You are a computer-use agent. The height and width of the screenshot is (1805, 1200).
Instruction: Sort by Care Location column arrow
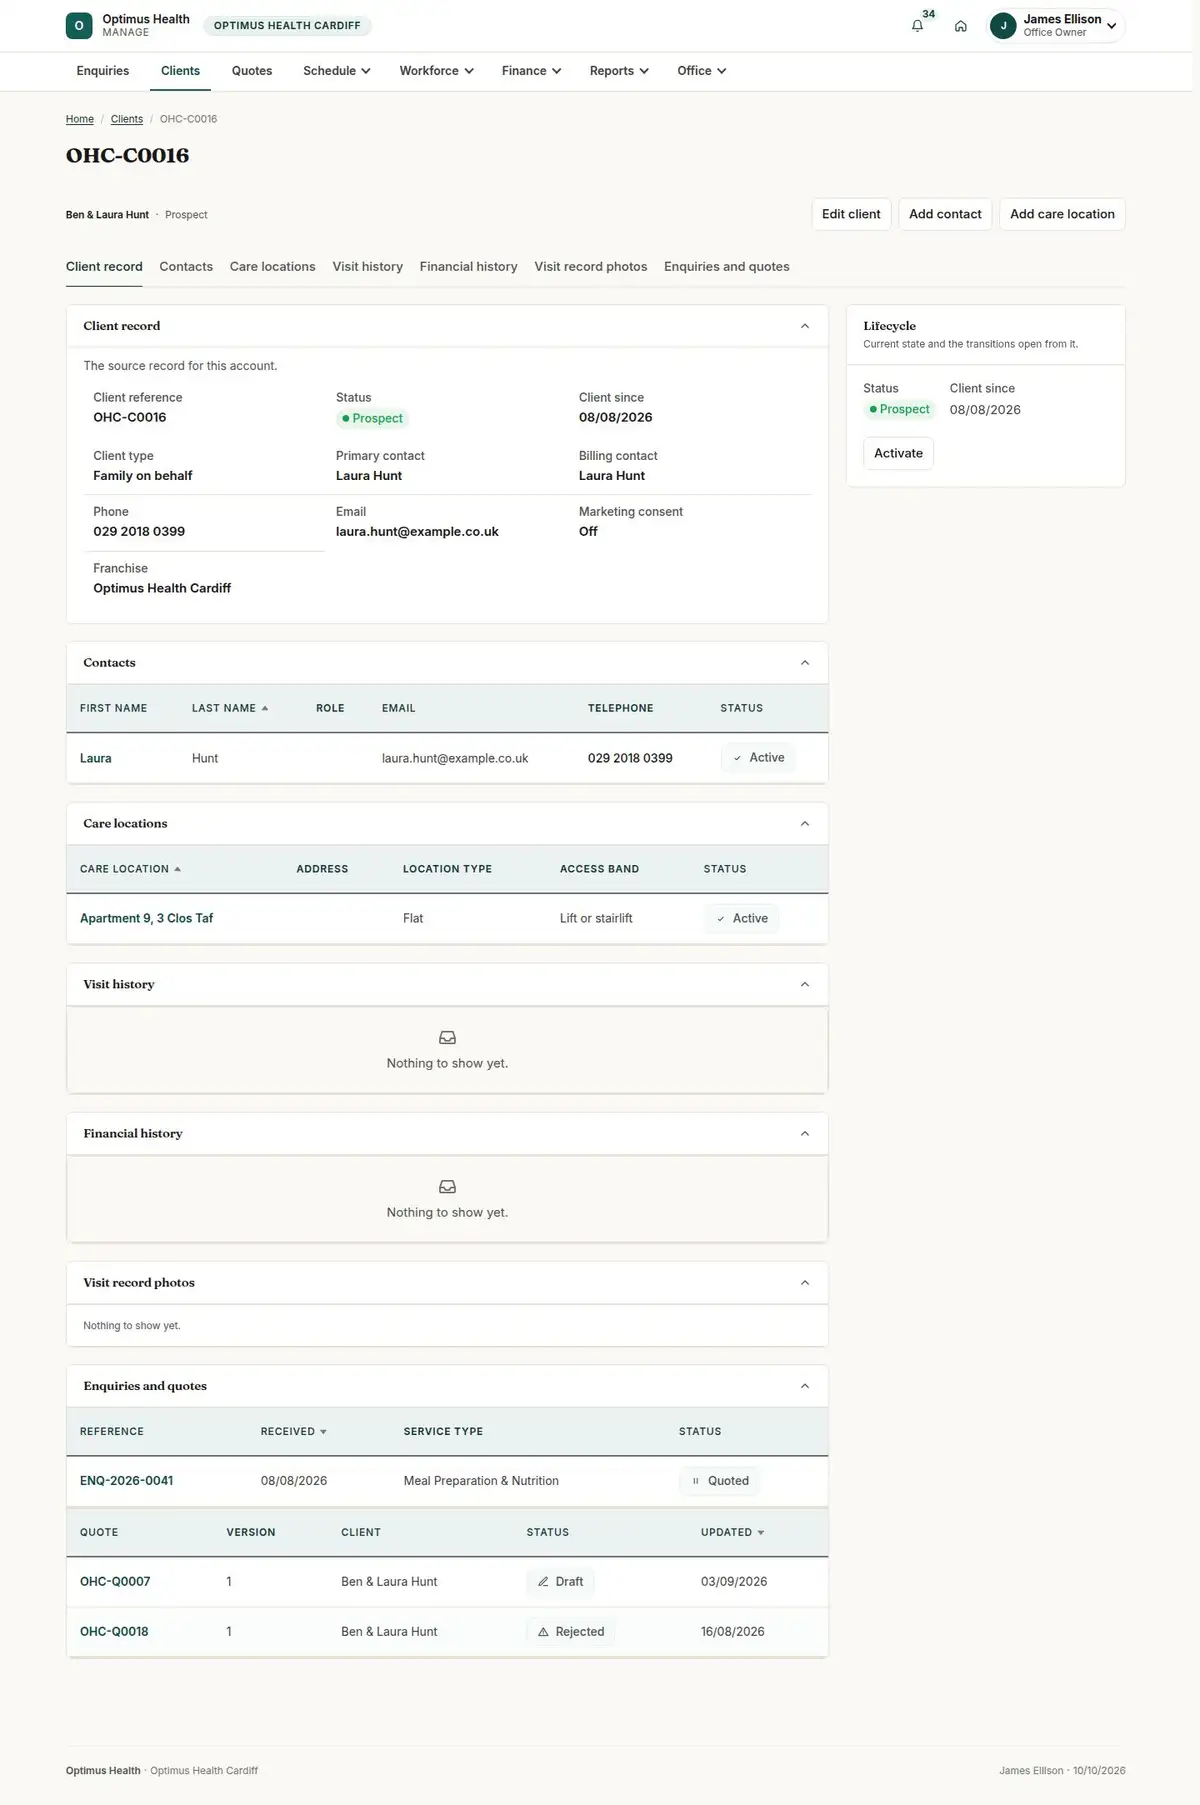178,869
